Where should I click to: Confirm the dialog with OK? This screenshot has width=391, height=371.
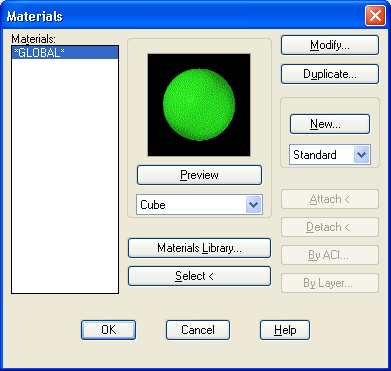point(109,330)
